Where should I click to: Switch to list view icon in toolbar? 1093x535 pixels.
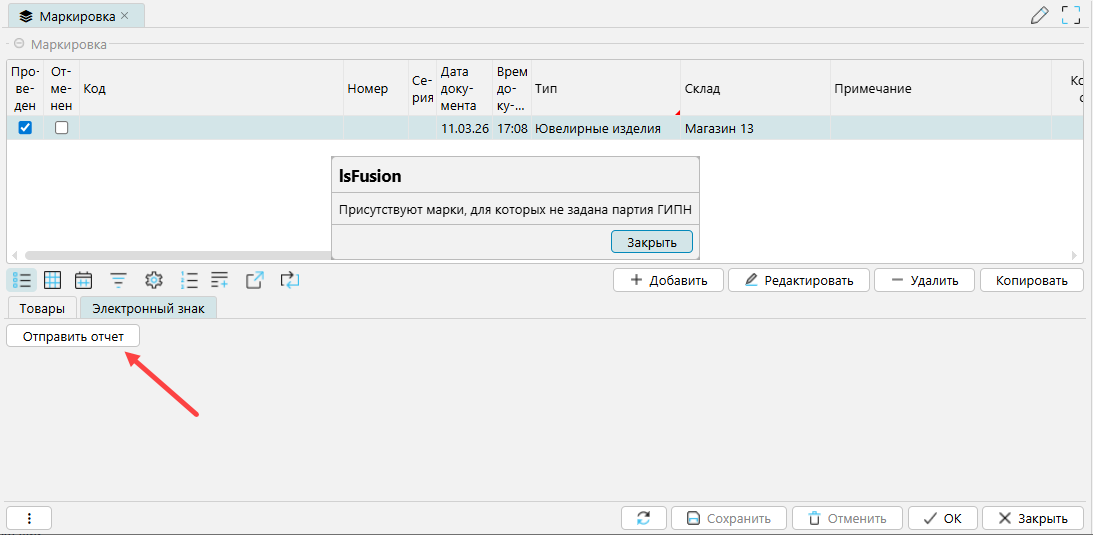click(21, 280)
